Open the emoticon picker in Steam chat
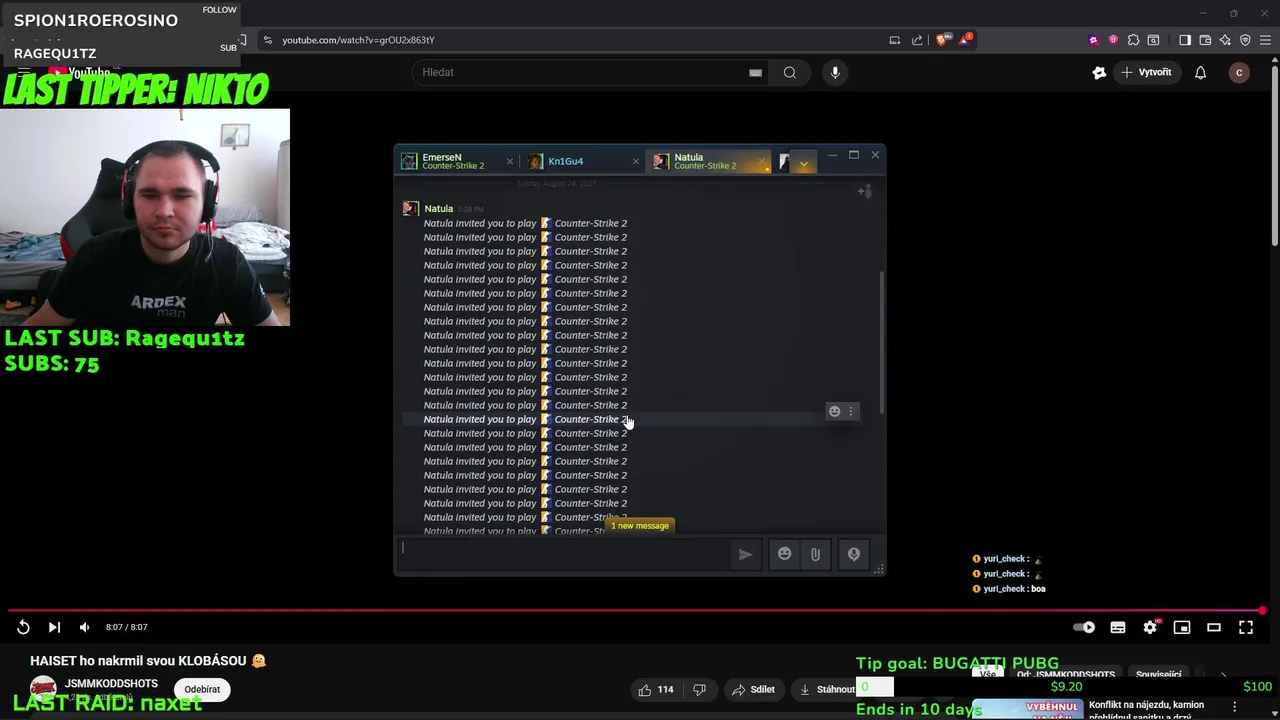Image resolution: width=1280 pixels, height=720 pixels. click(785, 554)
